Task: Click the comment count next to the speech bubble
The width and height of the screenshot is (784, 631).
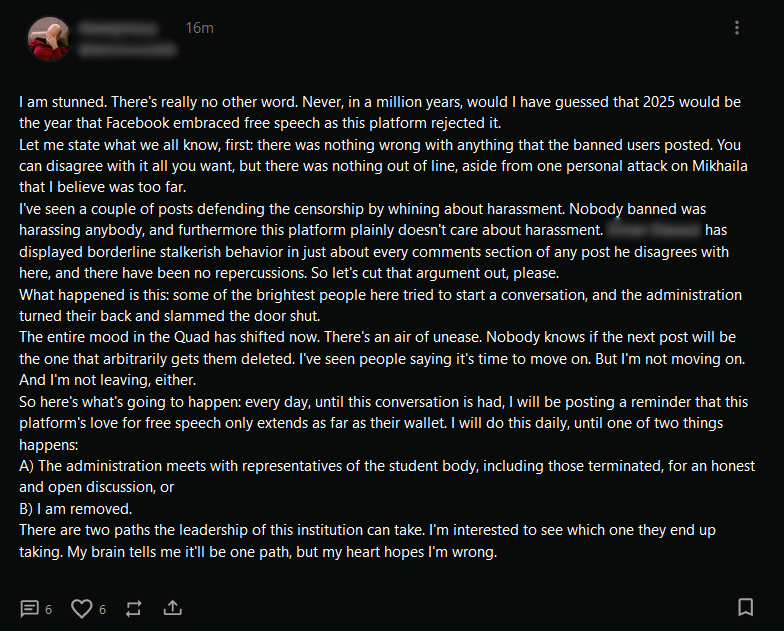Action: pos(48,610)
